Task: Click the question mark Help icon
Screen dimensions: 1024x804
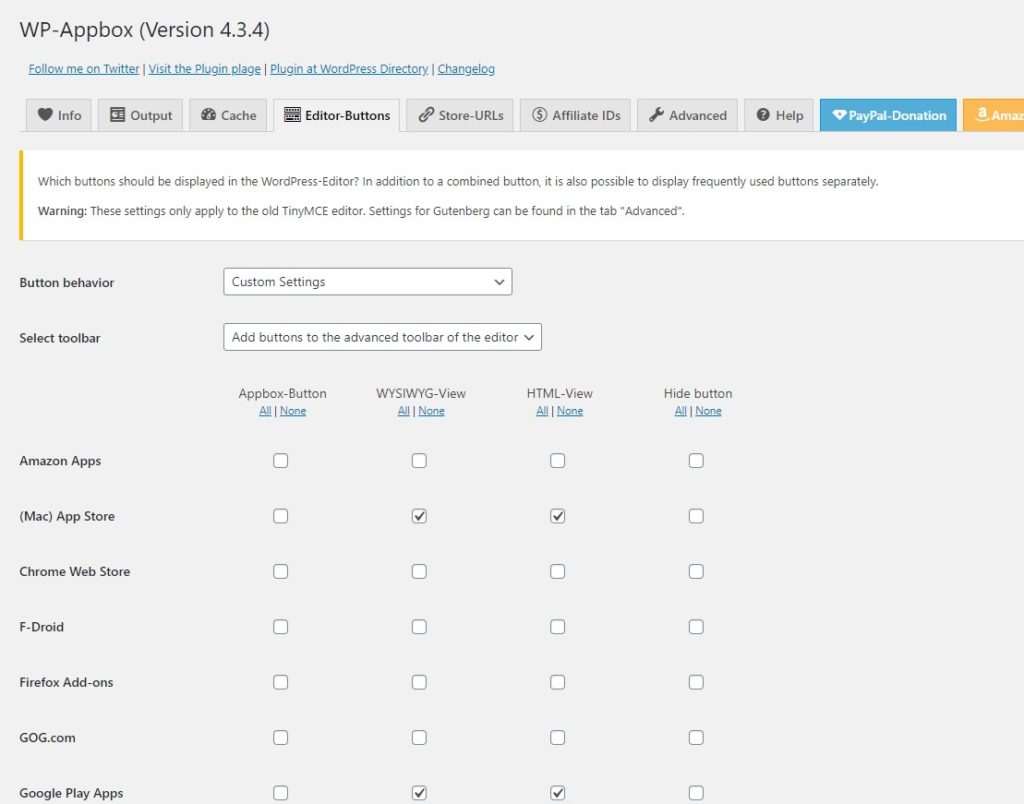Action: (x=763, y=115)
